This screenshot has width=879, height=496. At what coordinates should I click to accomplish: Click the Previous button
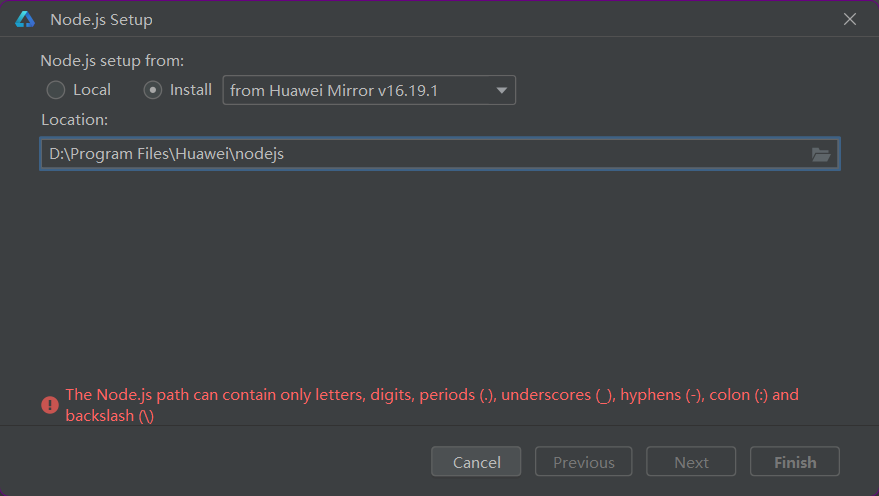[584, 462]
